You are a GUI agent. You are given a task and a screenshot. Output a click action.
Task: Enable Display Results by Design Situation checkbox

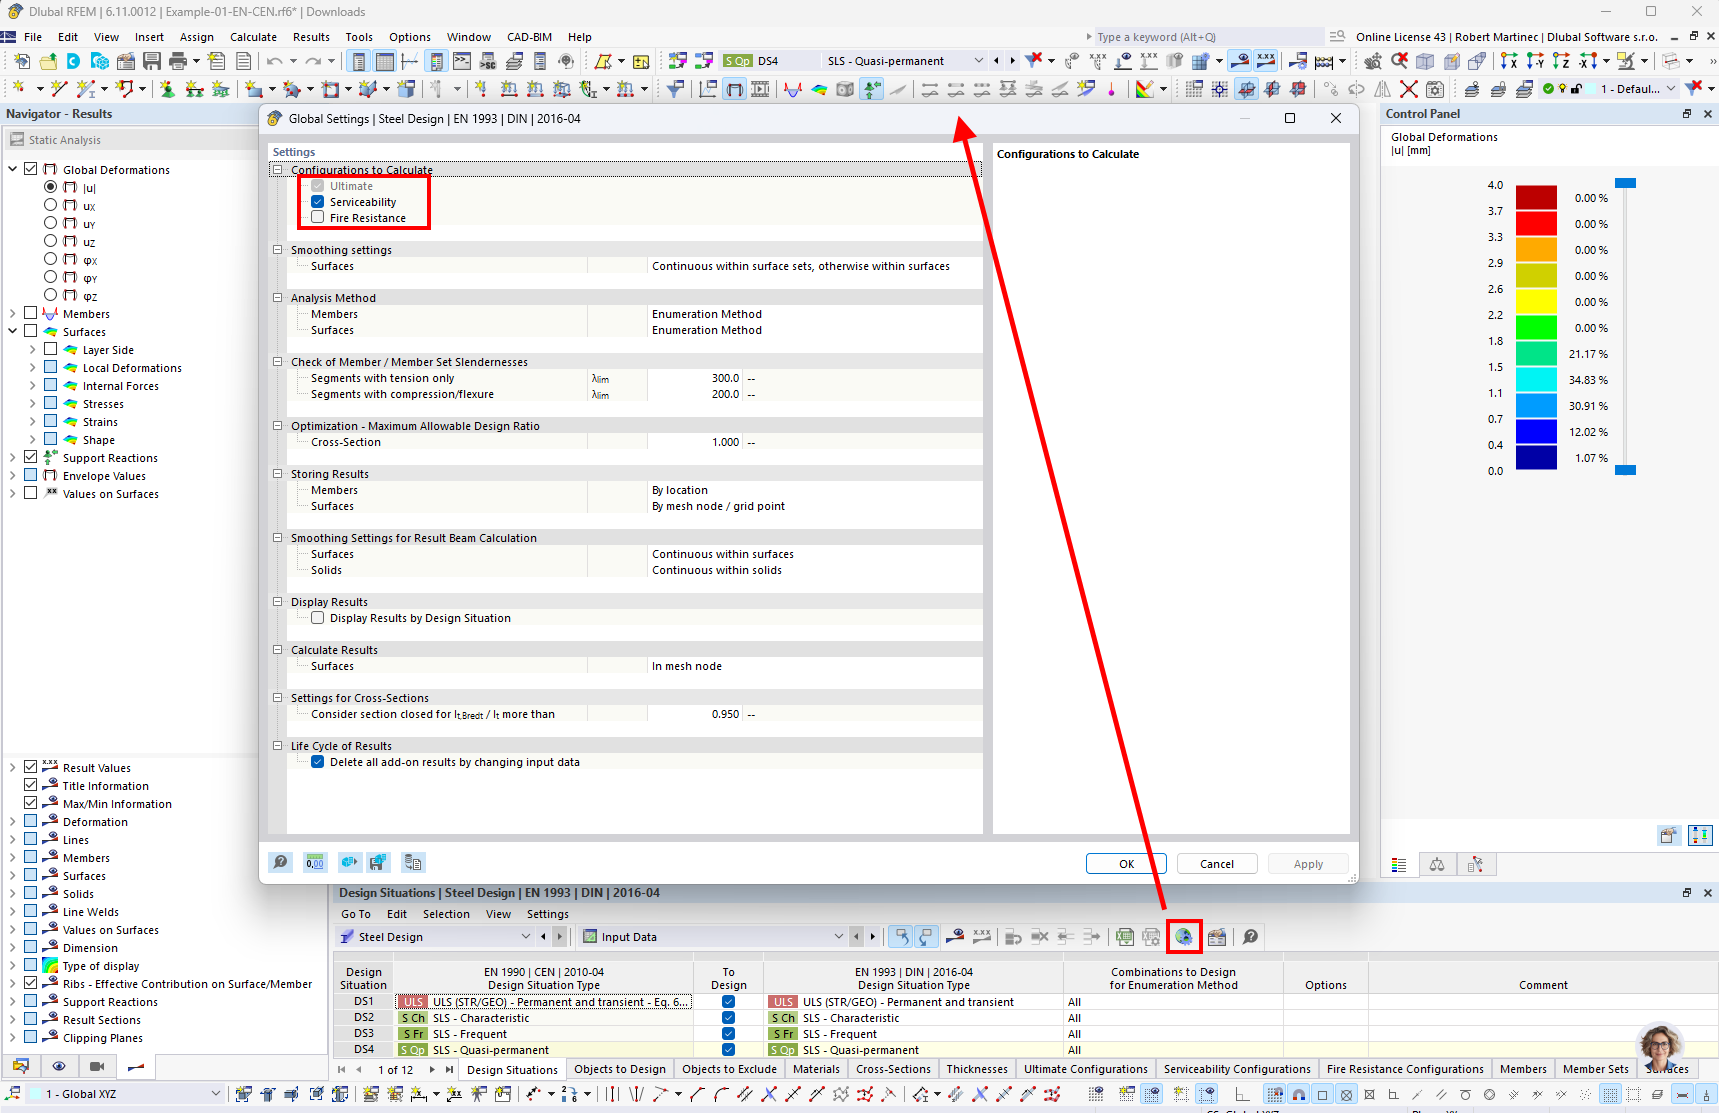tap(317, 618)
